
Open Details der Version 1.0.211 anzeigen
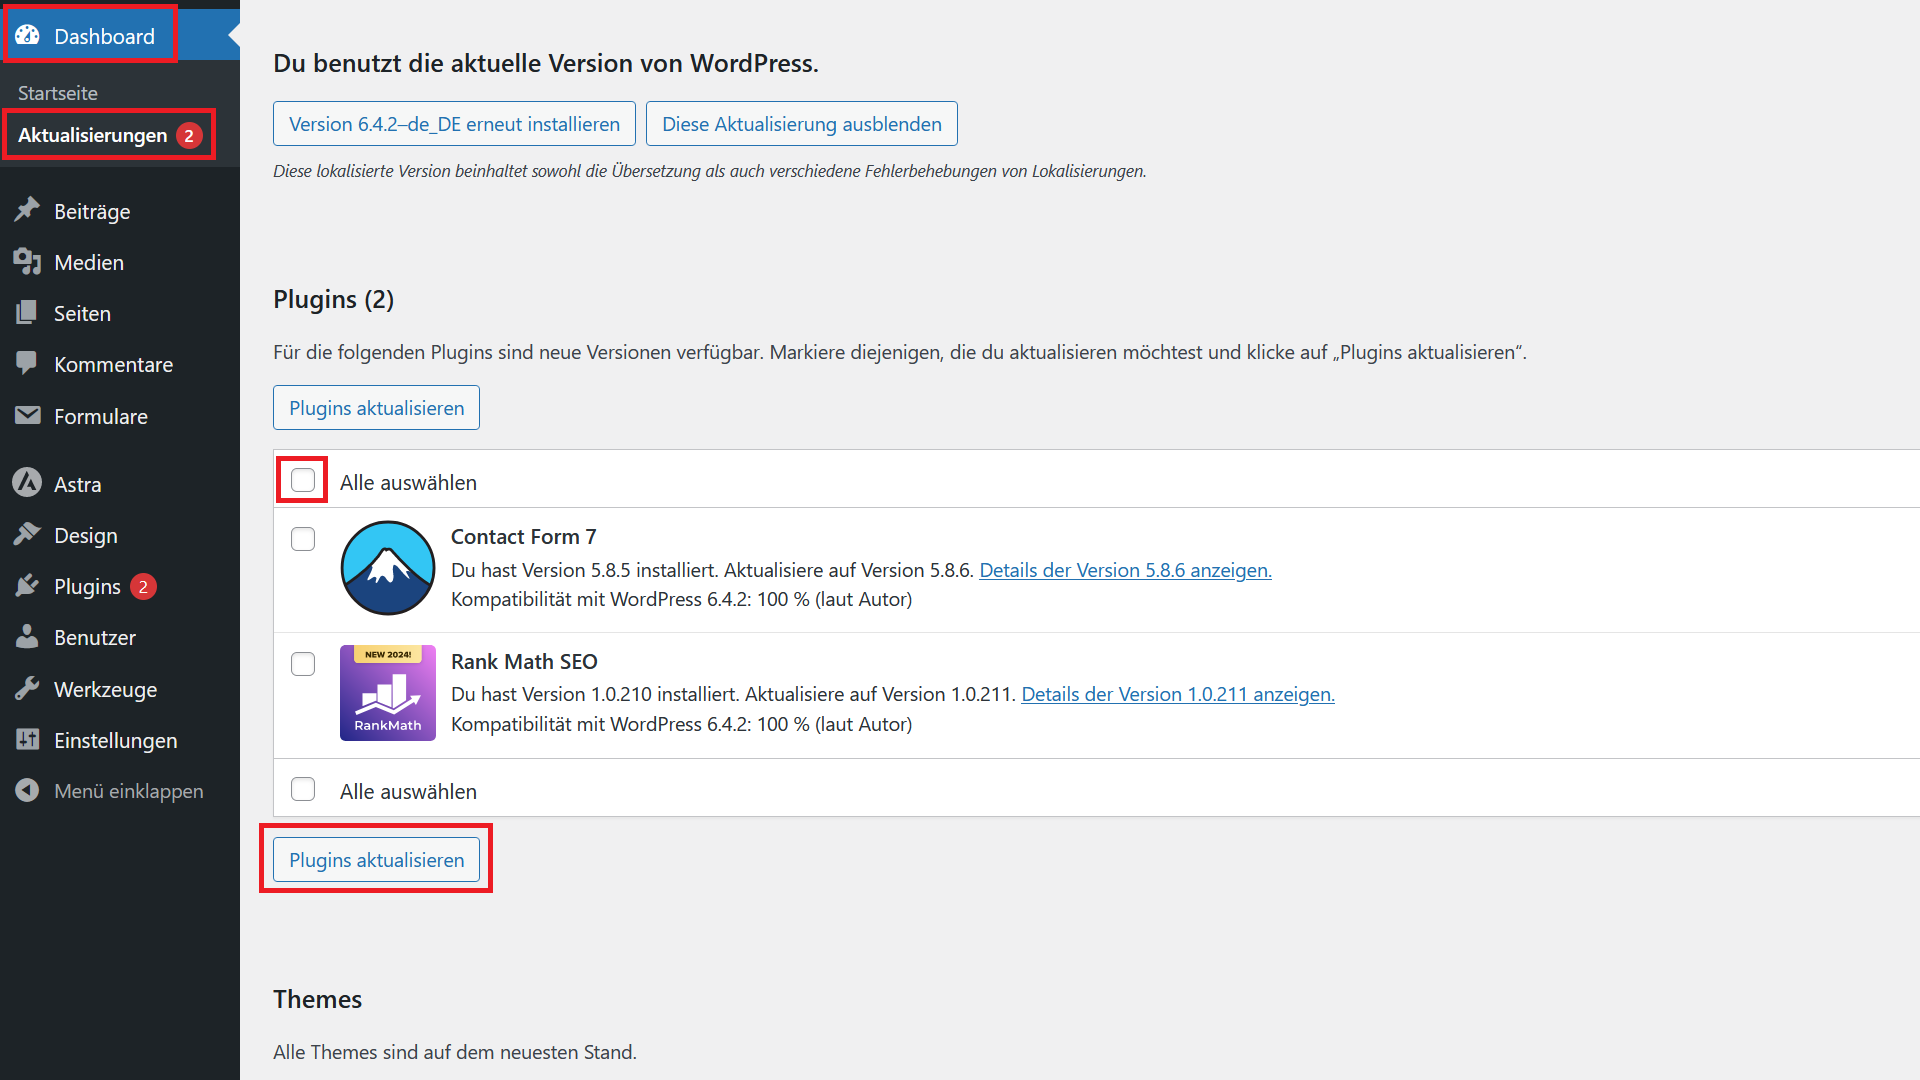tap(1178, 694)
